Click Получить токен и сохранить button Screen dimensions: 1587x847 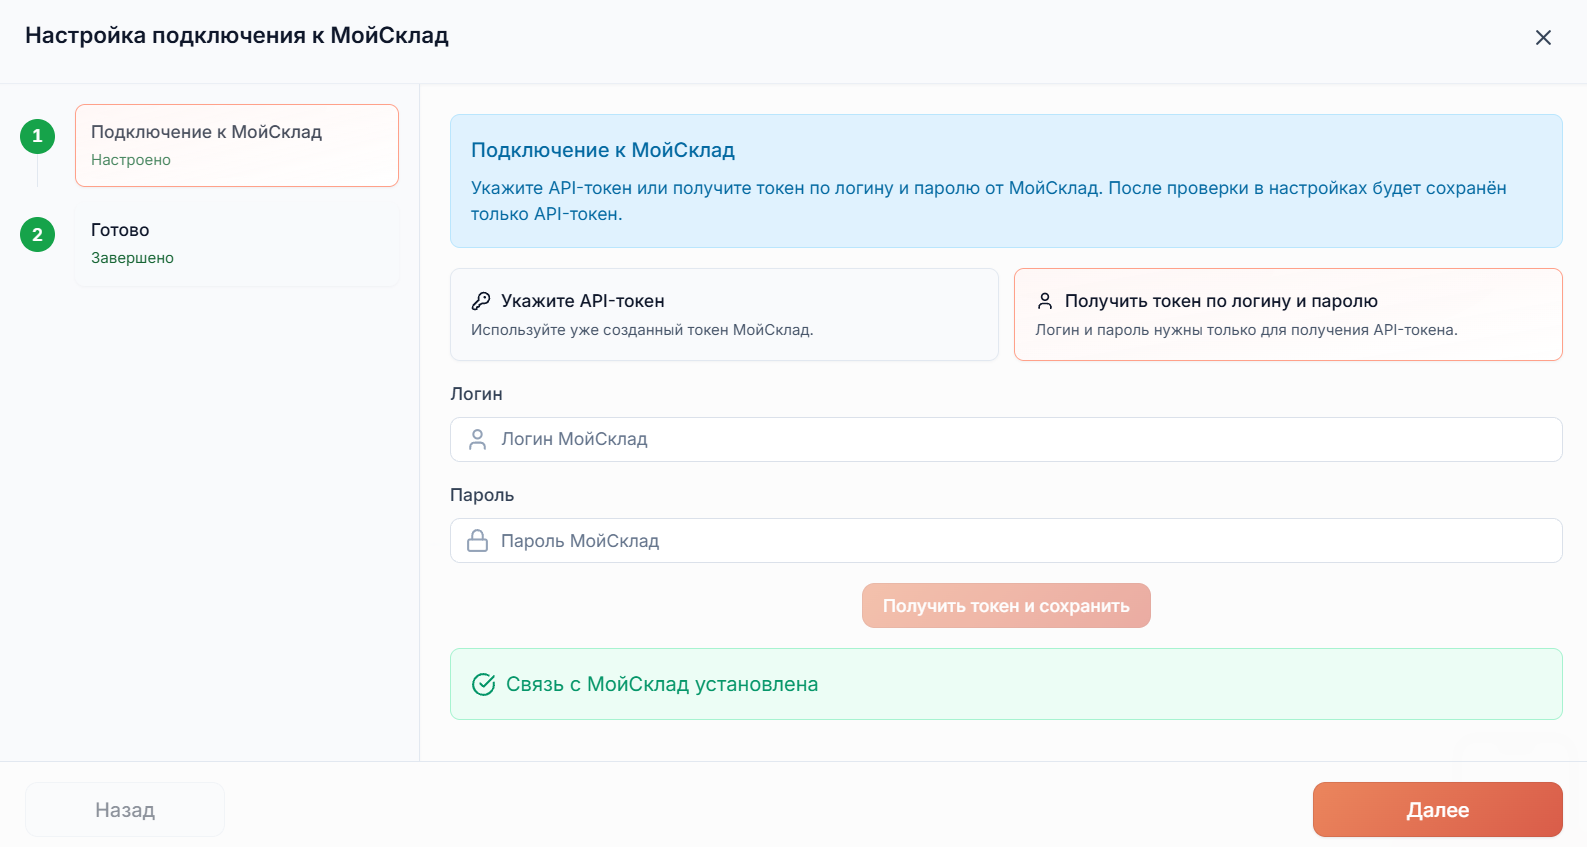pyautogui.click(x=1006, y=606)
